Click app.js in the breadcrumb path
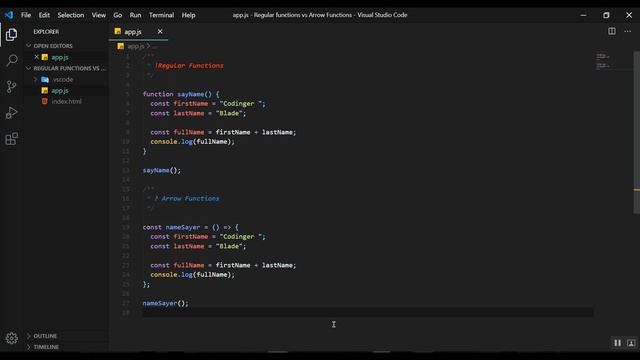 [x=136, y=46]
